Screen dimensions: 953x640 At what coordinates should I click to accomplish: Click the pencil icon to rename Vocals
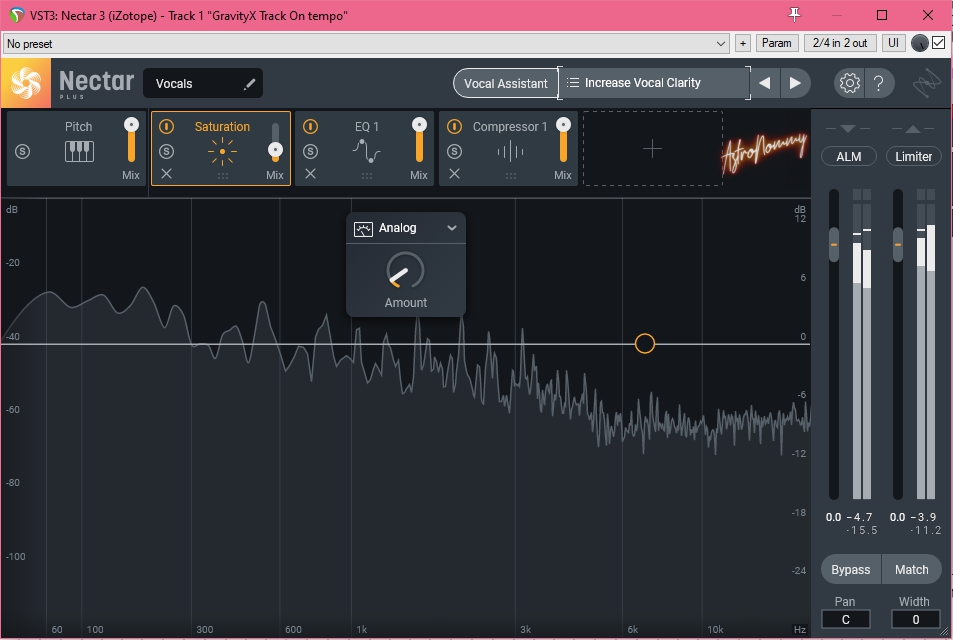click(x=249, y=84)
